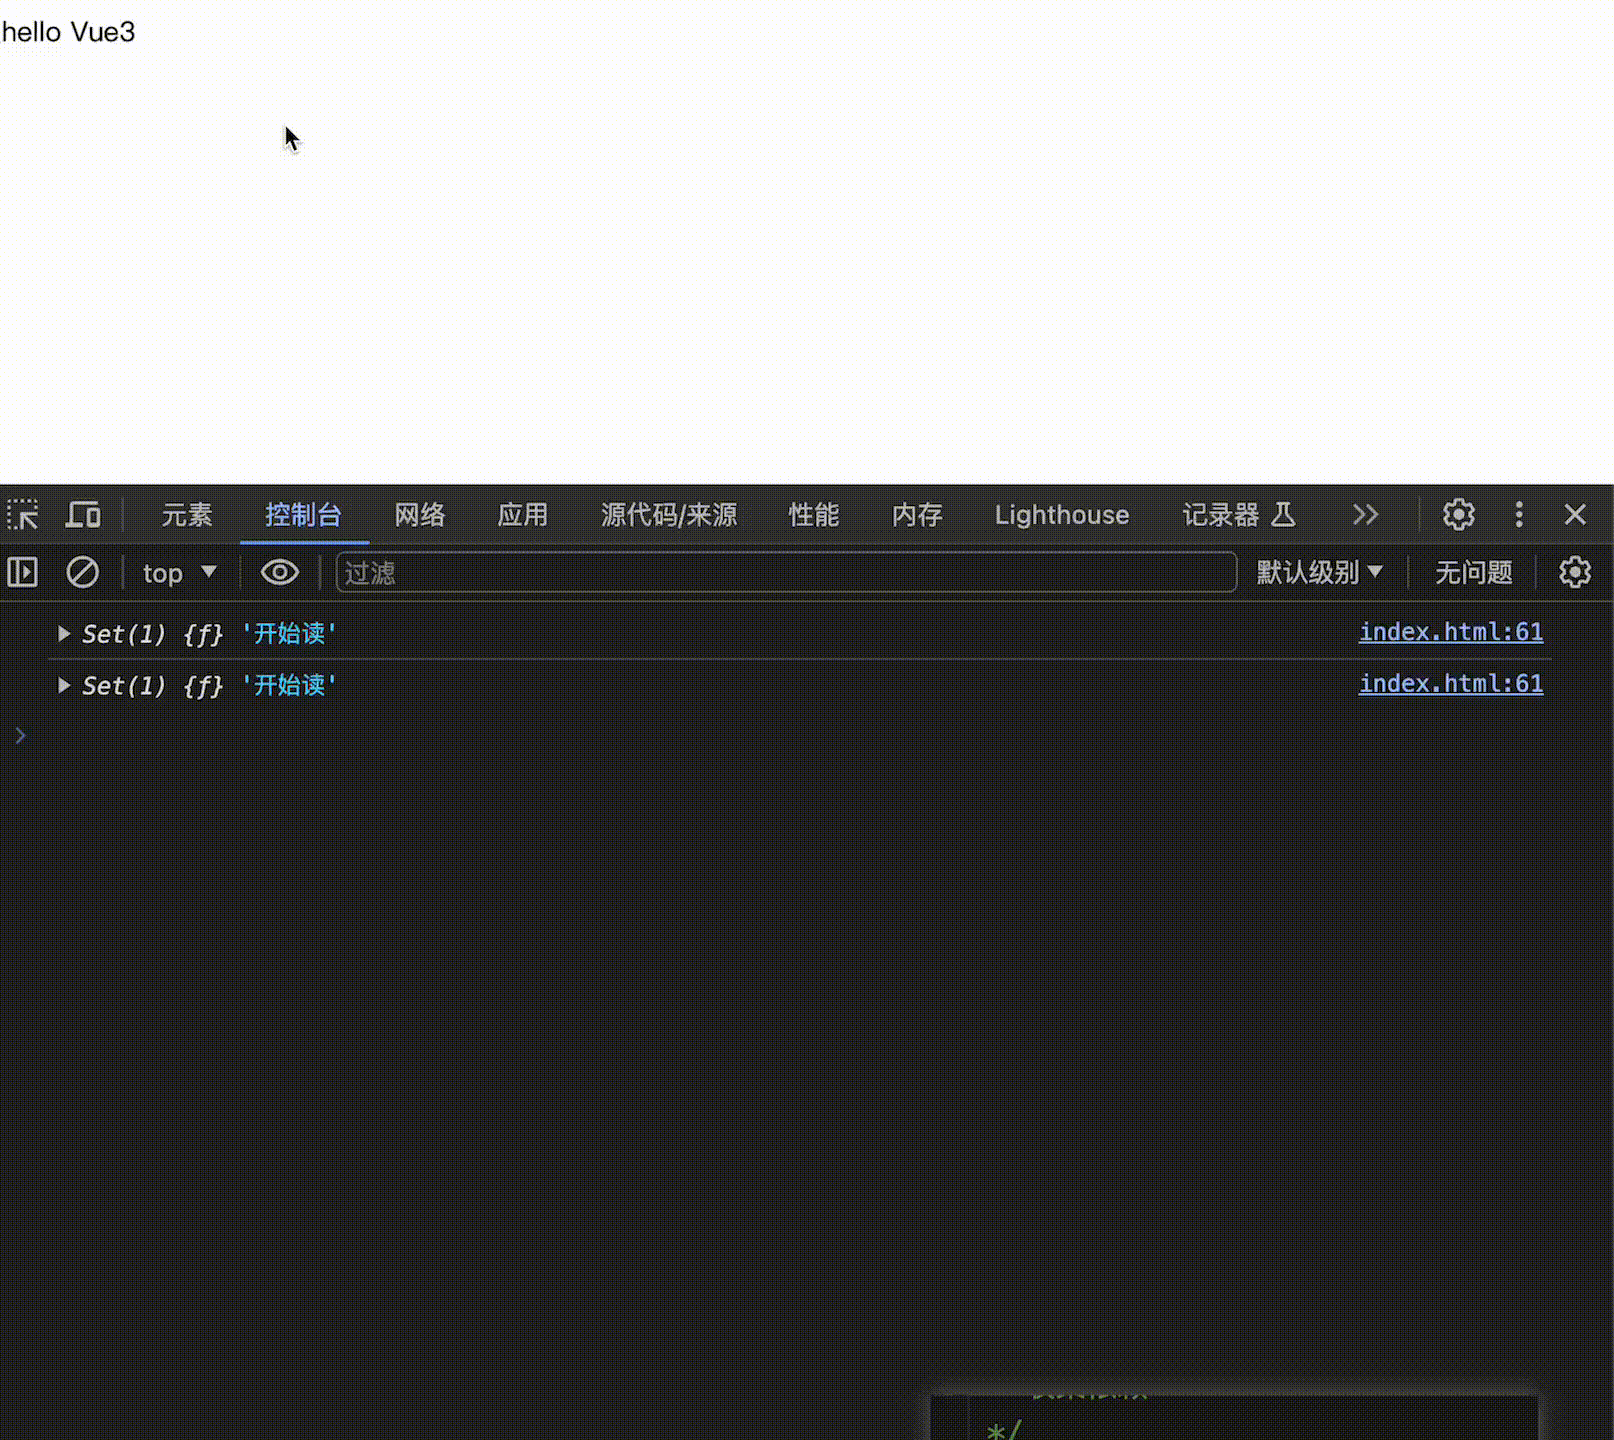The width and height of the screenshot is (1614, 1440).
Task: Open the console sidebar panel icon
Action: pyautogui.click(x=21, y=572)
